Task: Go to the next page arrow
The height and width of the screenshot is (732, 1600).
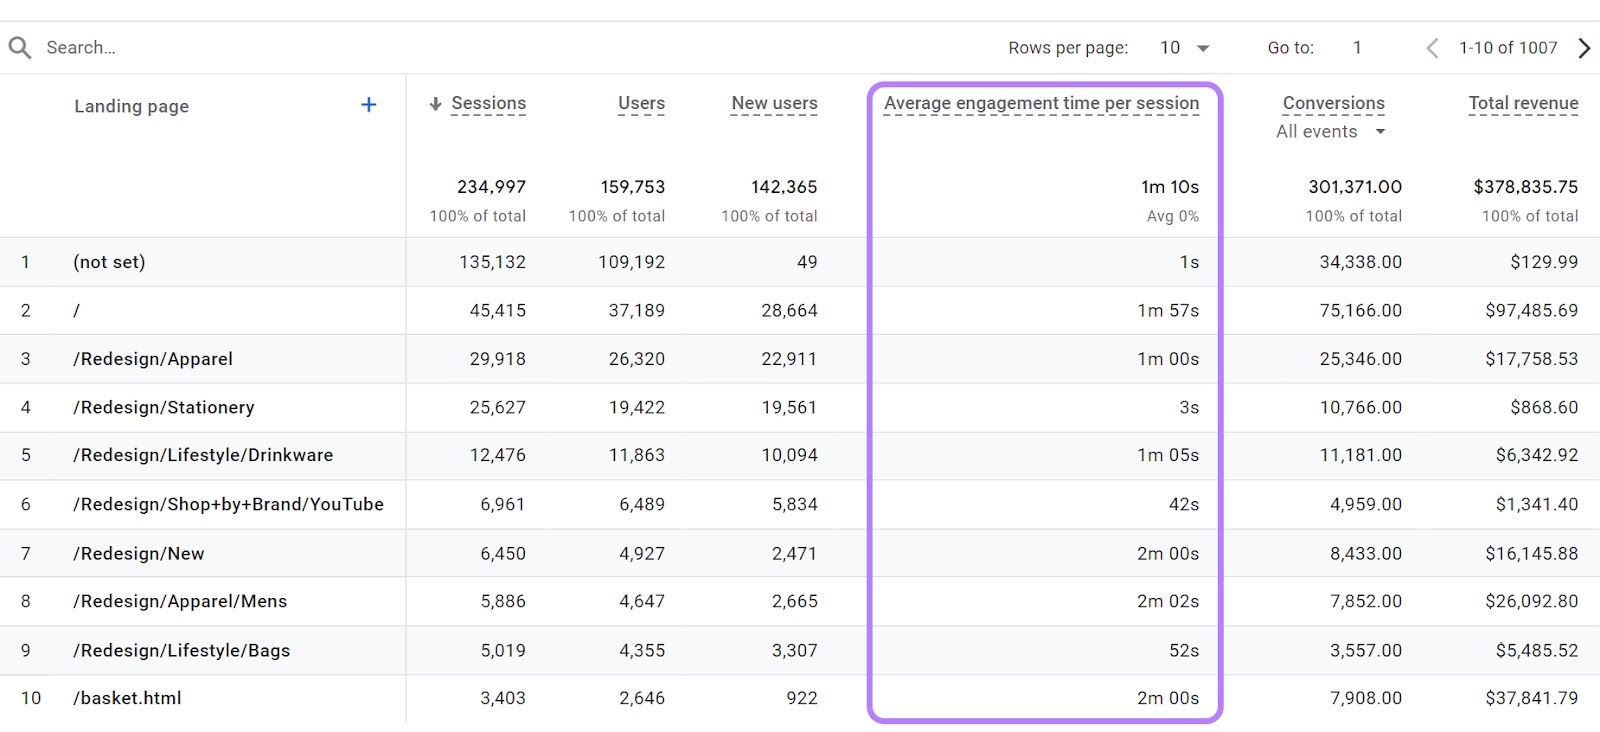Action: [x=1584, y=48]
